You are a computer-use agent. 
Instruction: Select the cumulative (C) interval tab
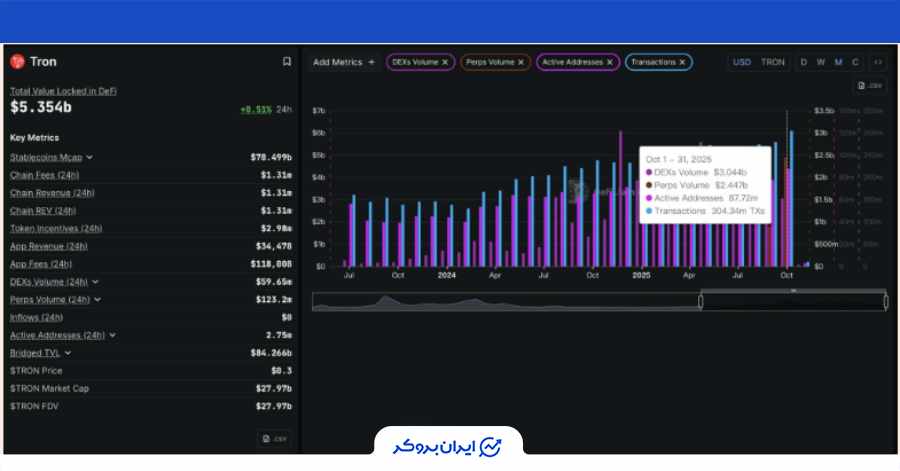855,62
